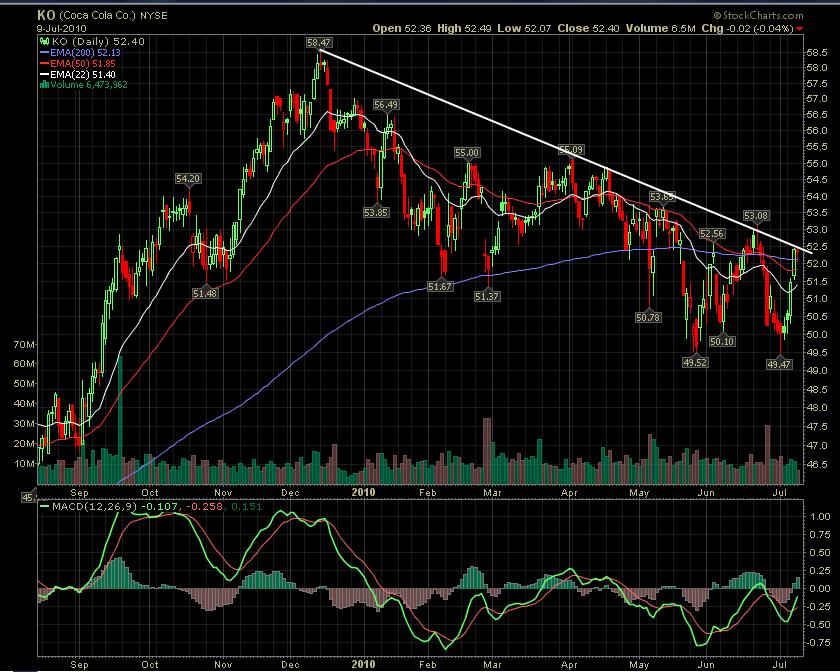Click 'EMA(22) 51.40' legend entry
Image resolution: width=840 pixels, height=672 pixels.
(x=82, y=74)
